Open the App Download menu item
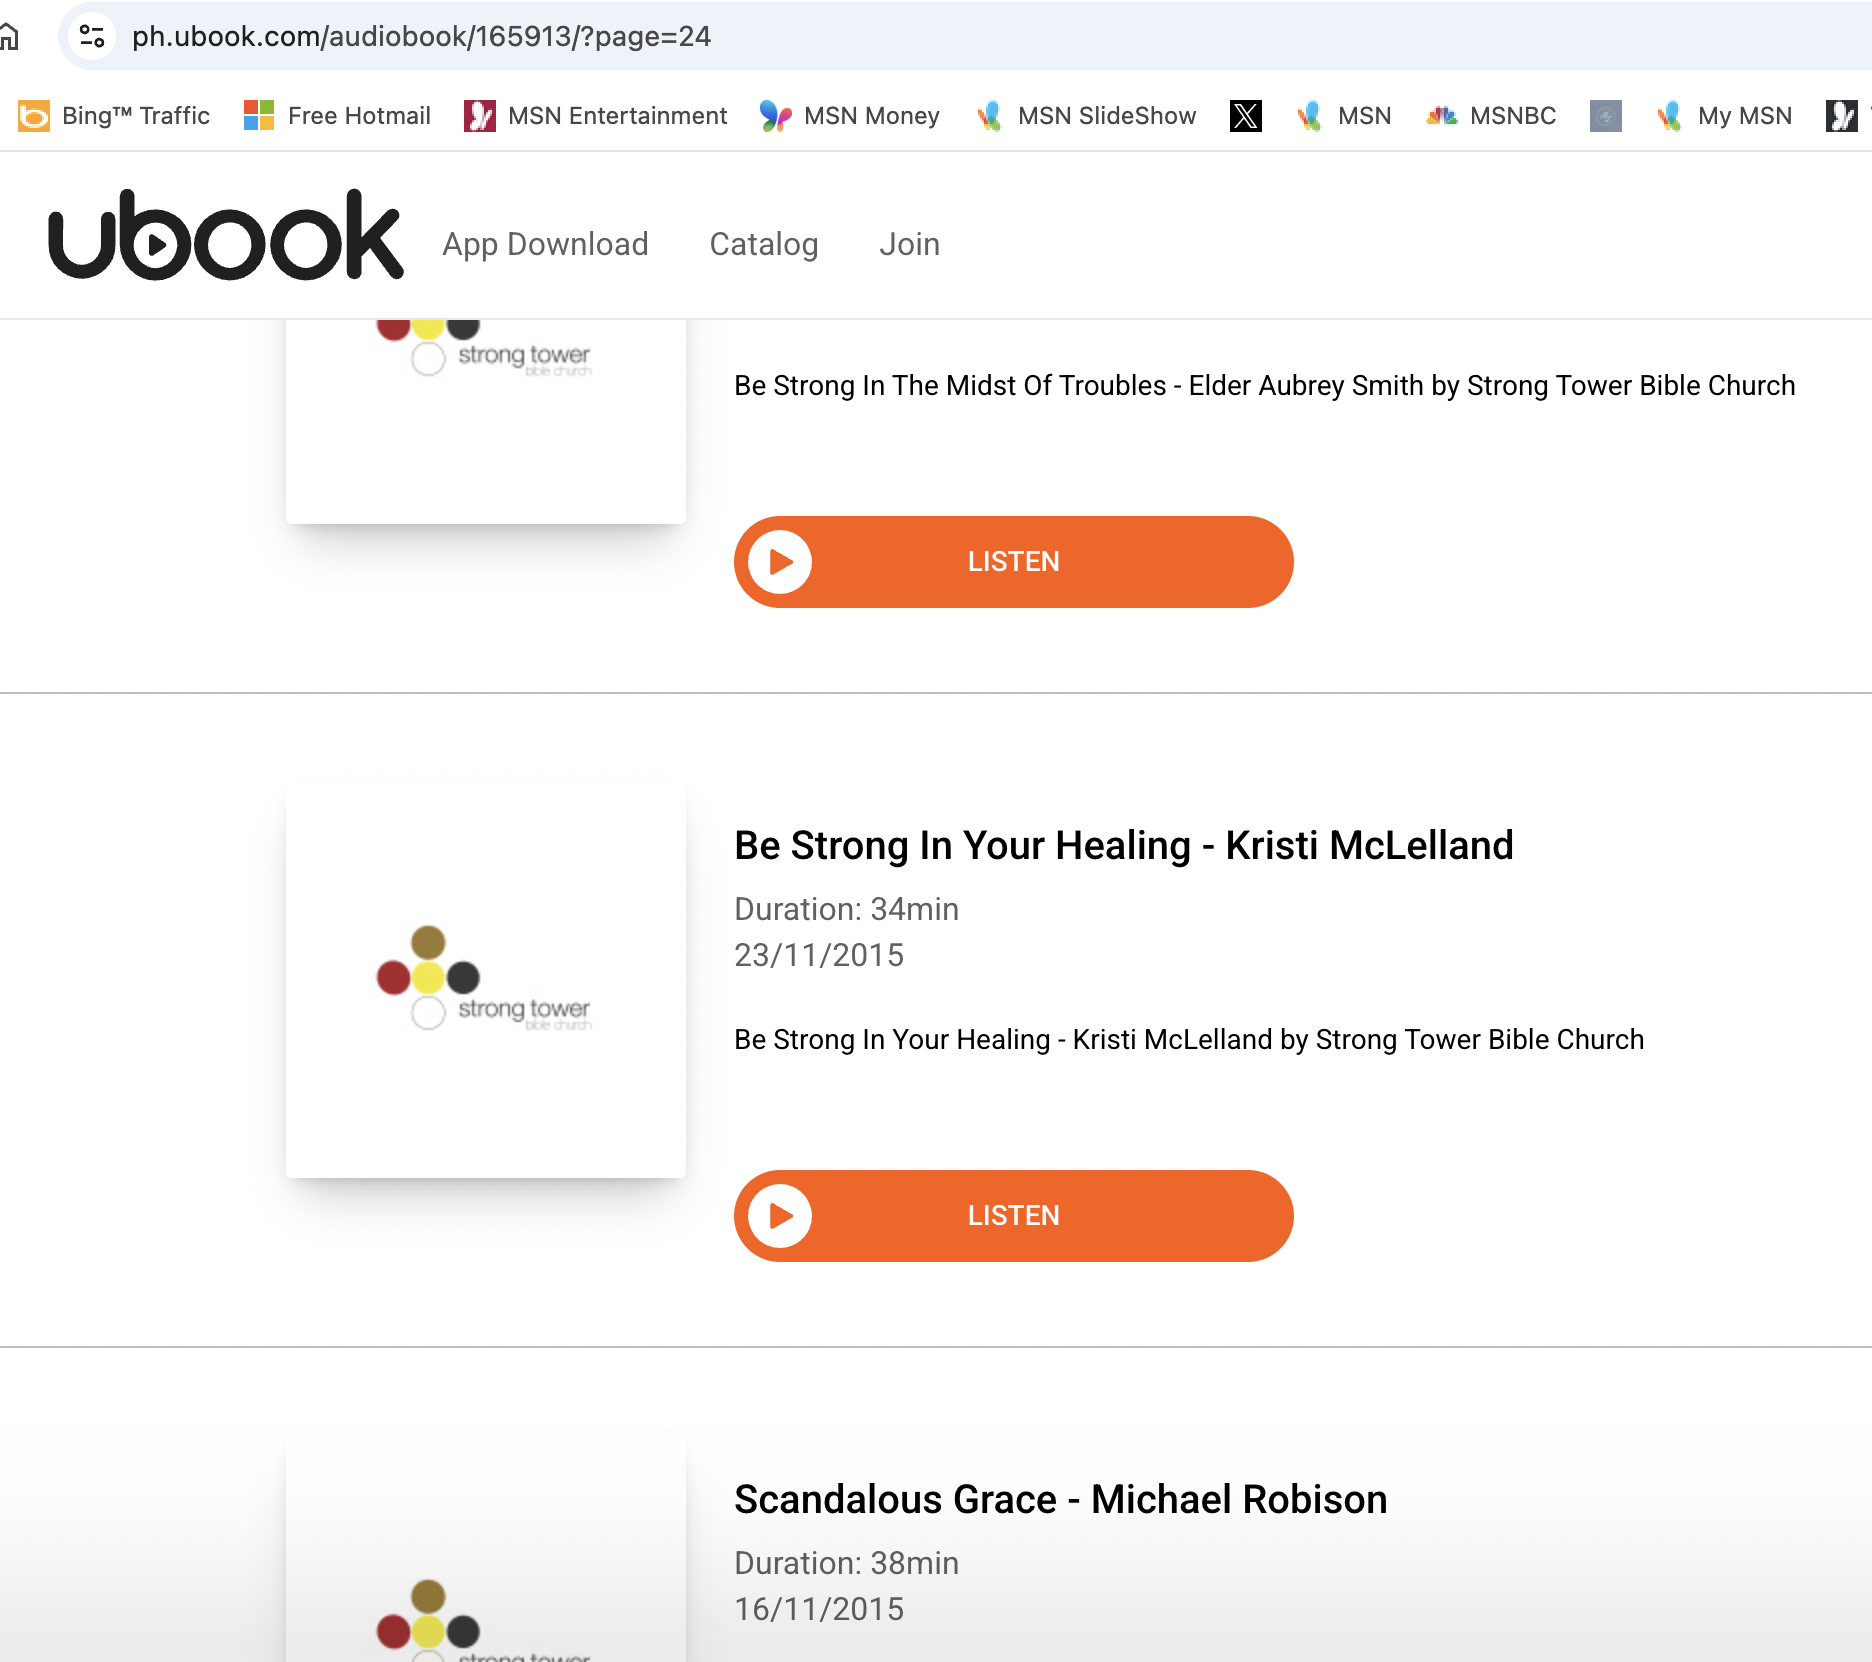Screen dimensions: 1872x1662 tap(545, 244)
